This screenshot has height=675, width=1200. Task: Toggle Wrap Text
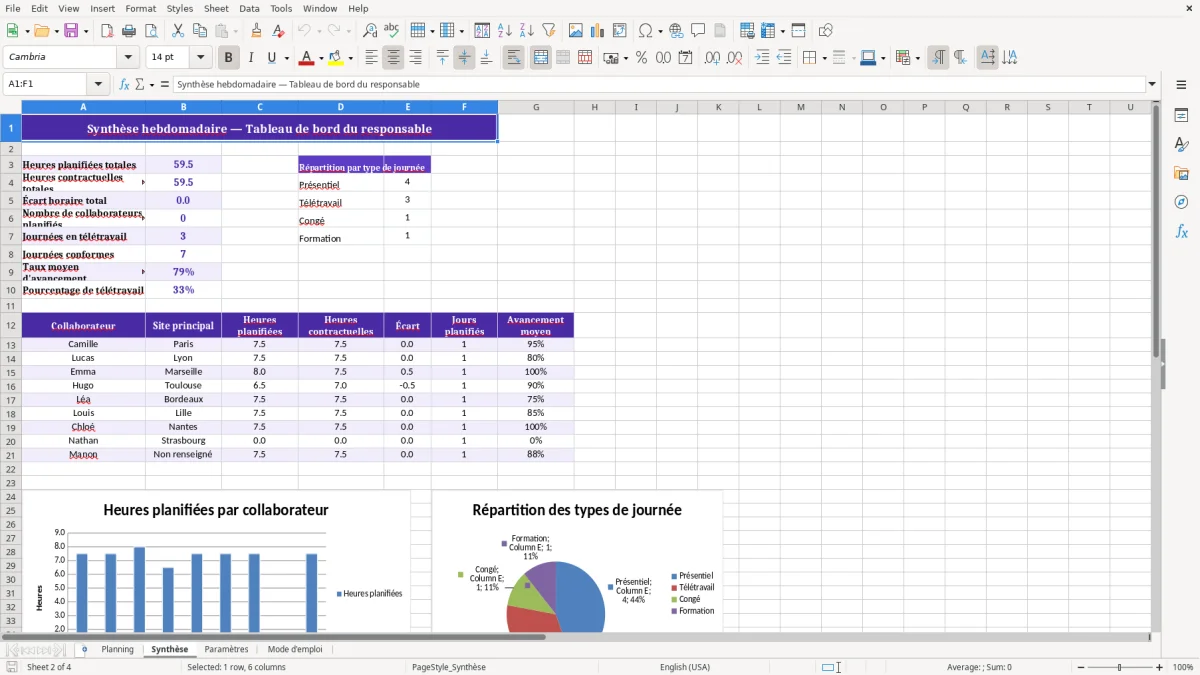pyautogui.click(x=514, y=58)
